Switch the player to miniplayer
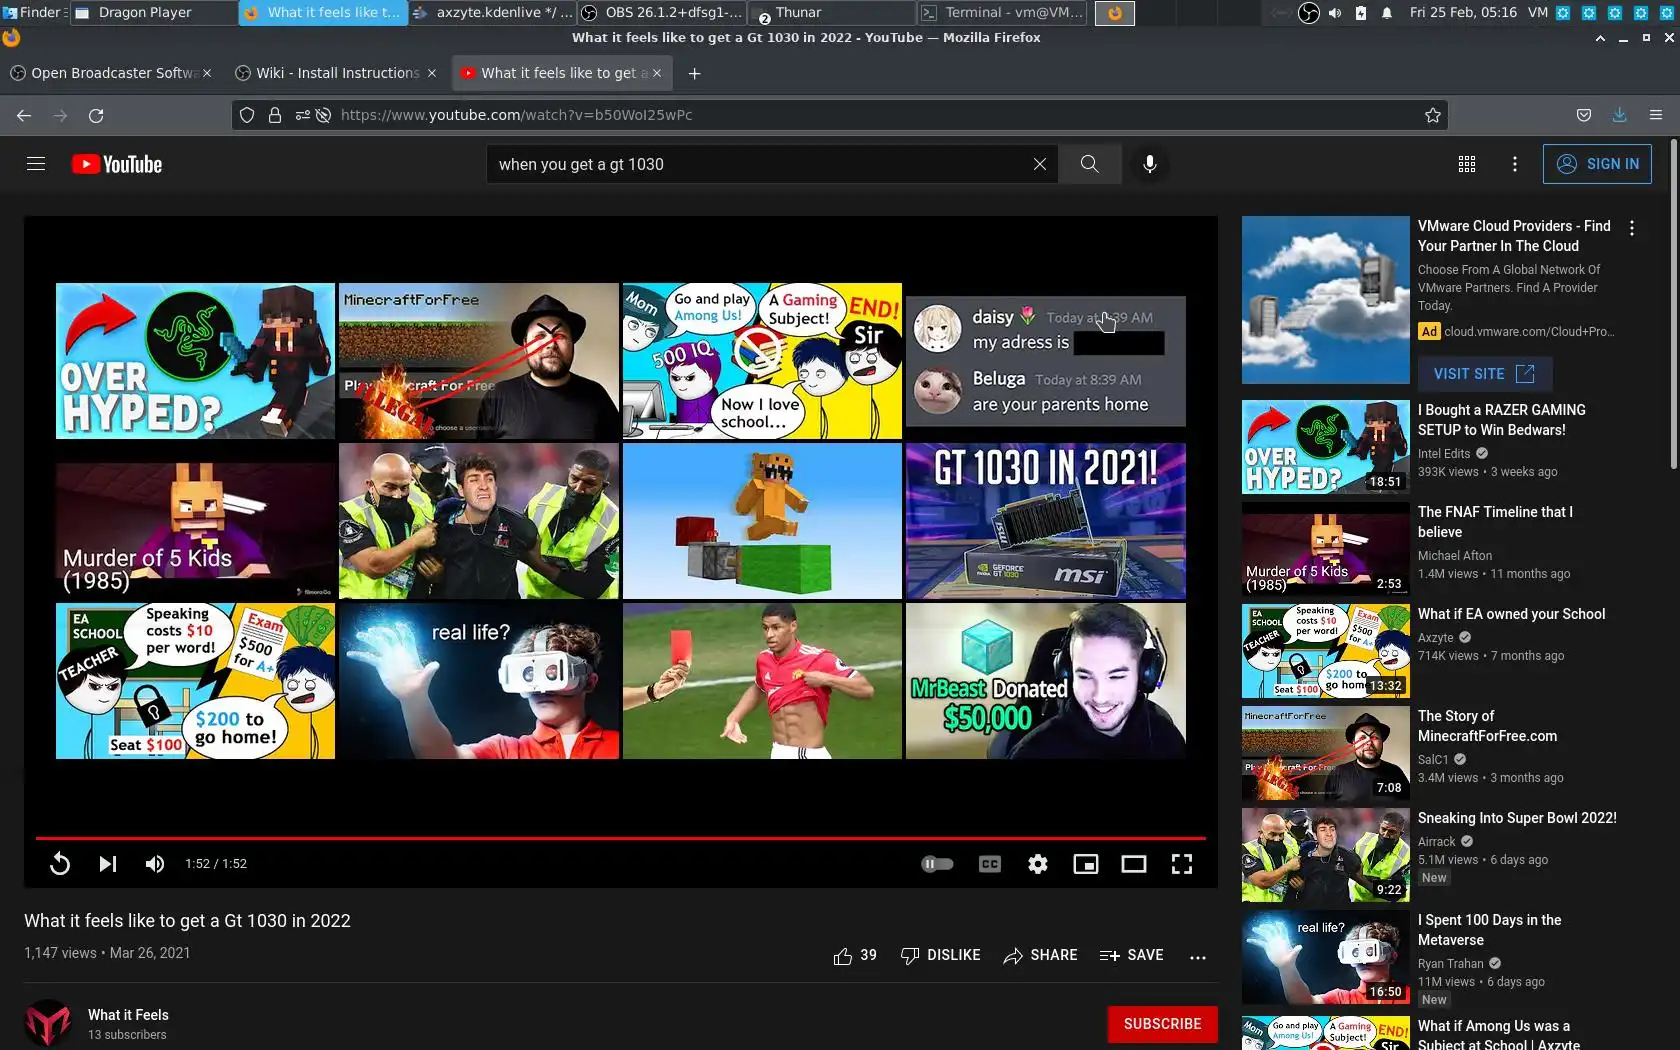This screenshot has height=1050, width=1680. tap(1086, 864)
